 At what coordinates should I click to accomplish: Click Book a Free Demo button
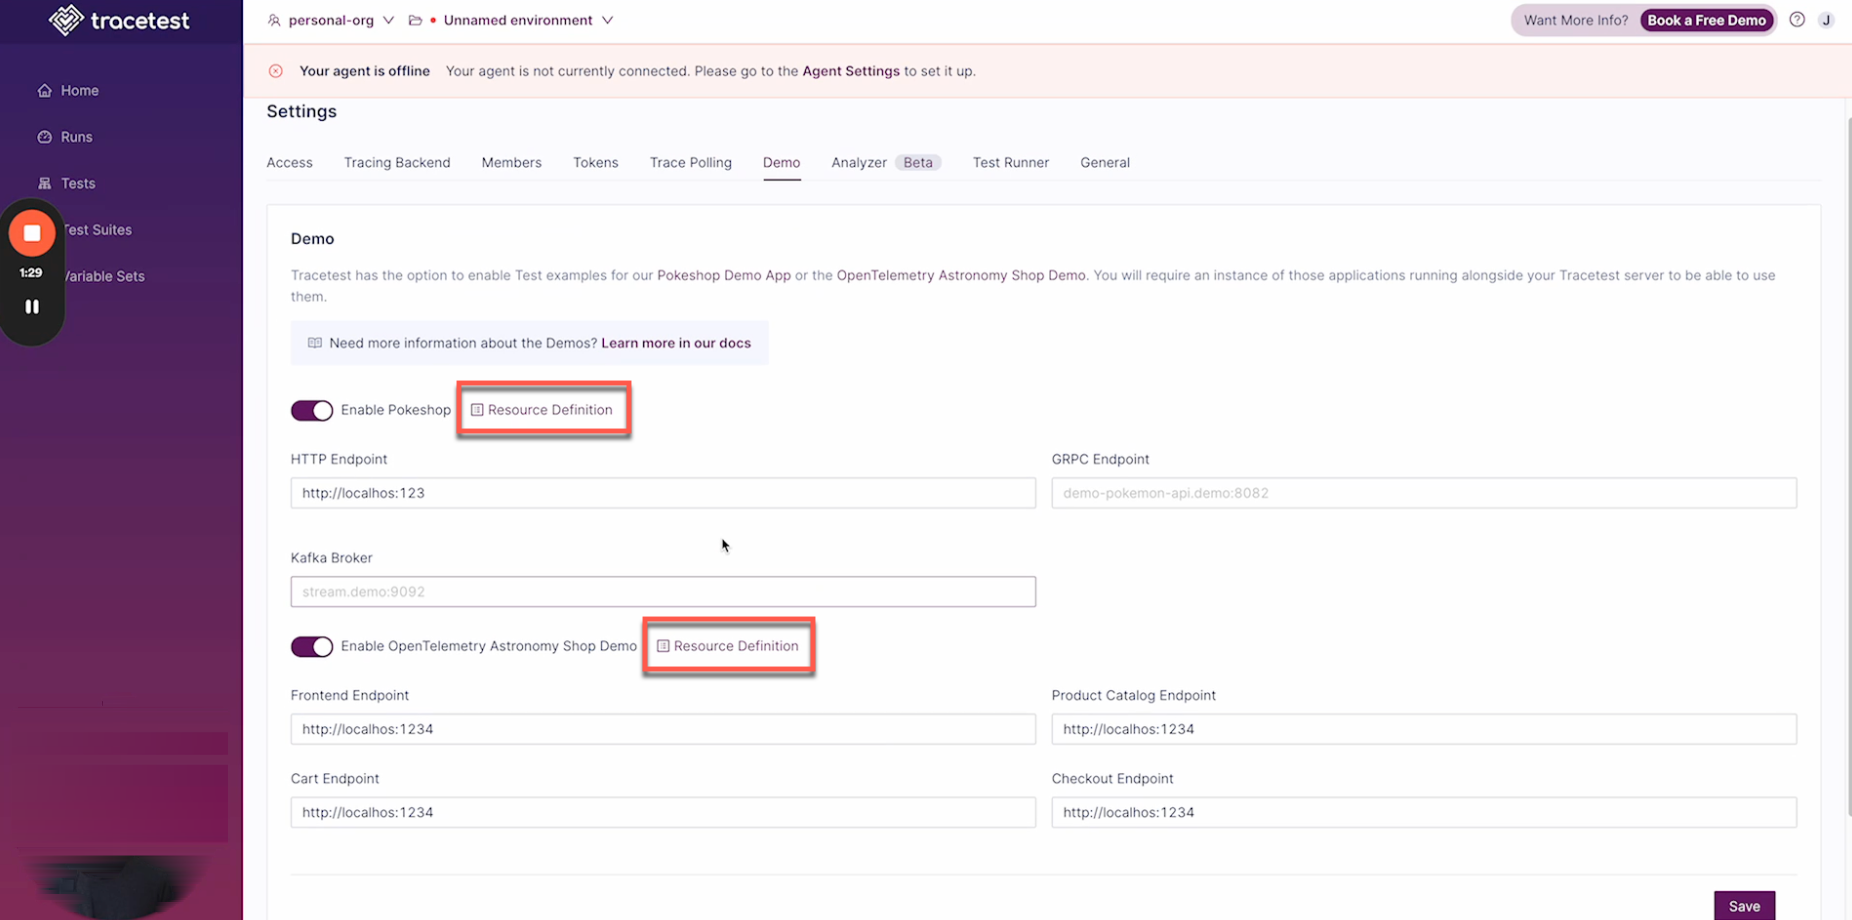click(x=1706, y=20)
